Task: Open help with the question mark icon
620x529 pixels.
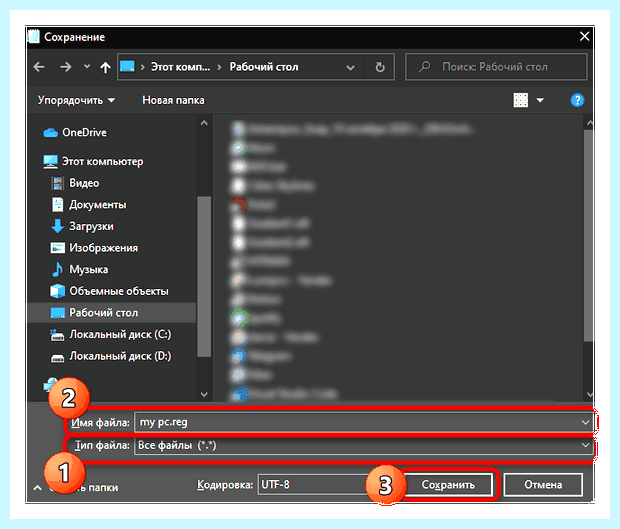Action: (577, 100)
